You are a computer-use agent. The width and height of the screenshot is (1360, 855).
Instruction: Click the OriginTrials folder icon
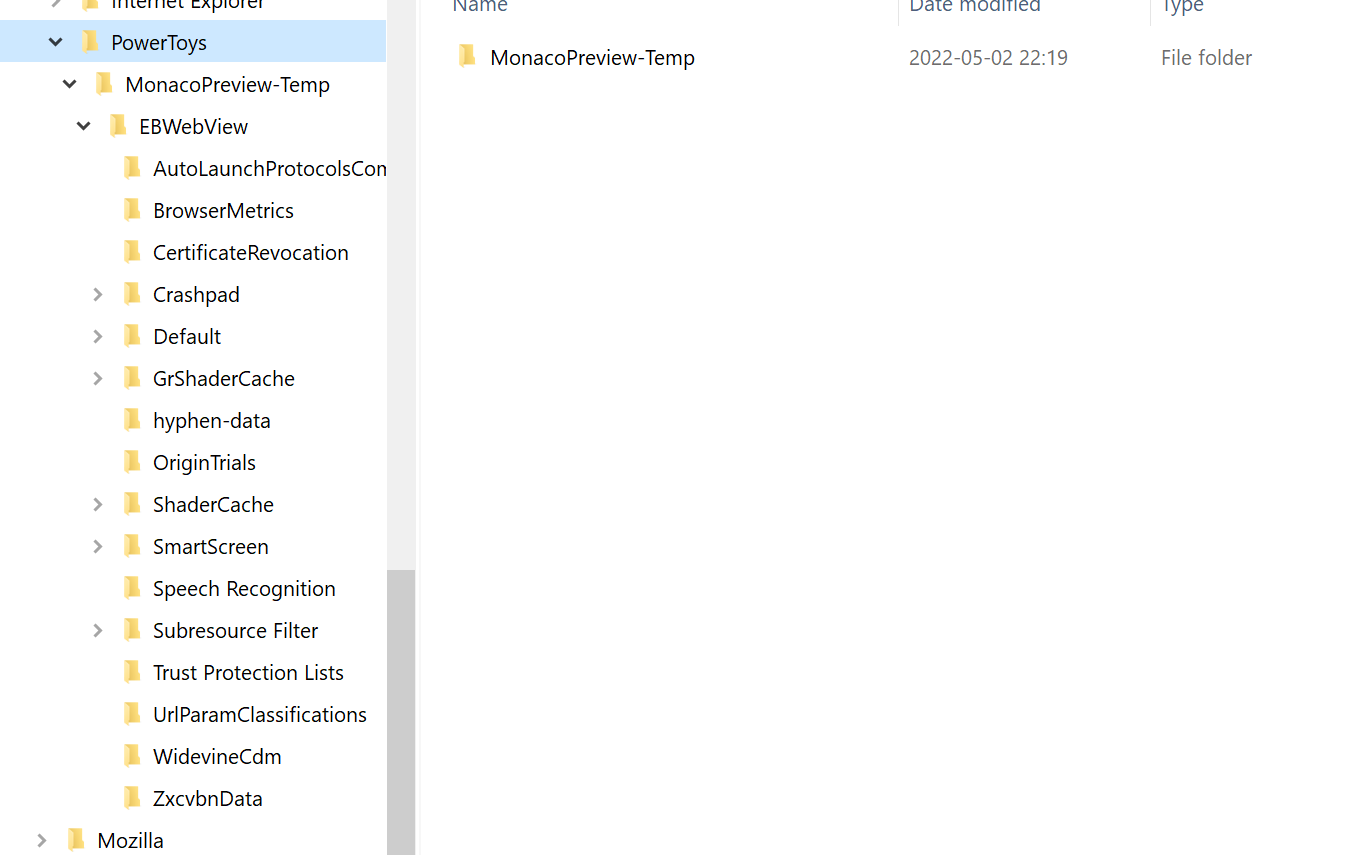132,461
